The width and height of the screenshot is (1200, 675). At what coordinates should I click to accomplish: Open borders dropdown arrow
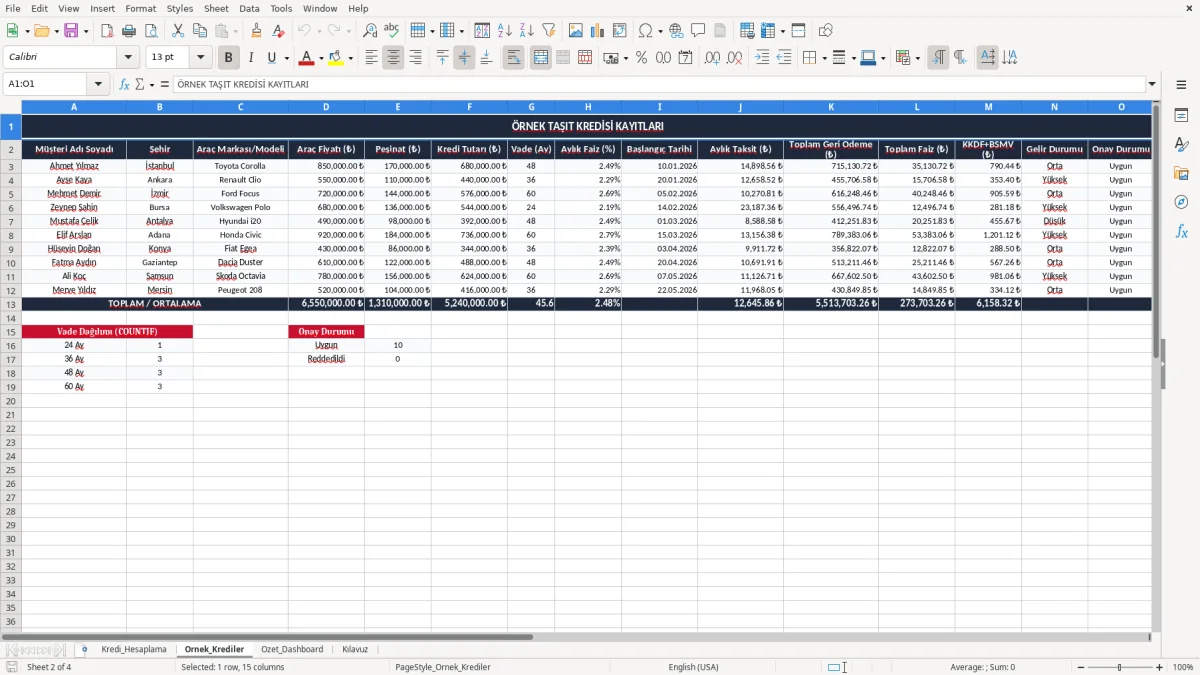(823, 58)
